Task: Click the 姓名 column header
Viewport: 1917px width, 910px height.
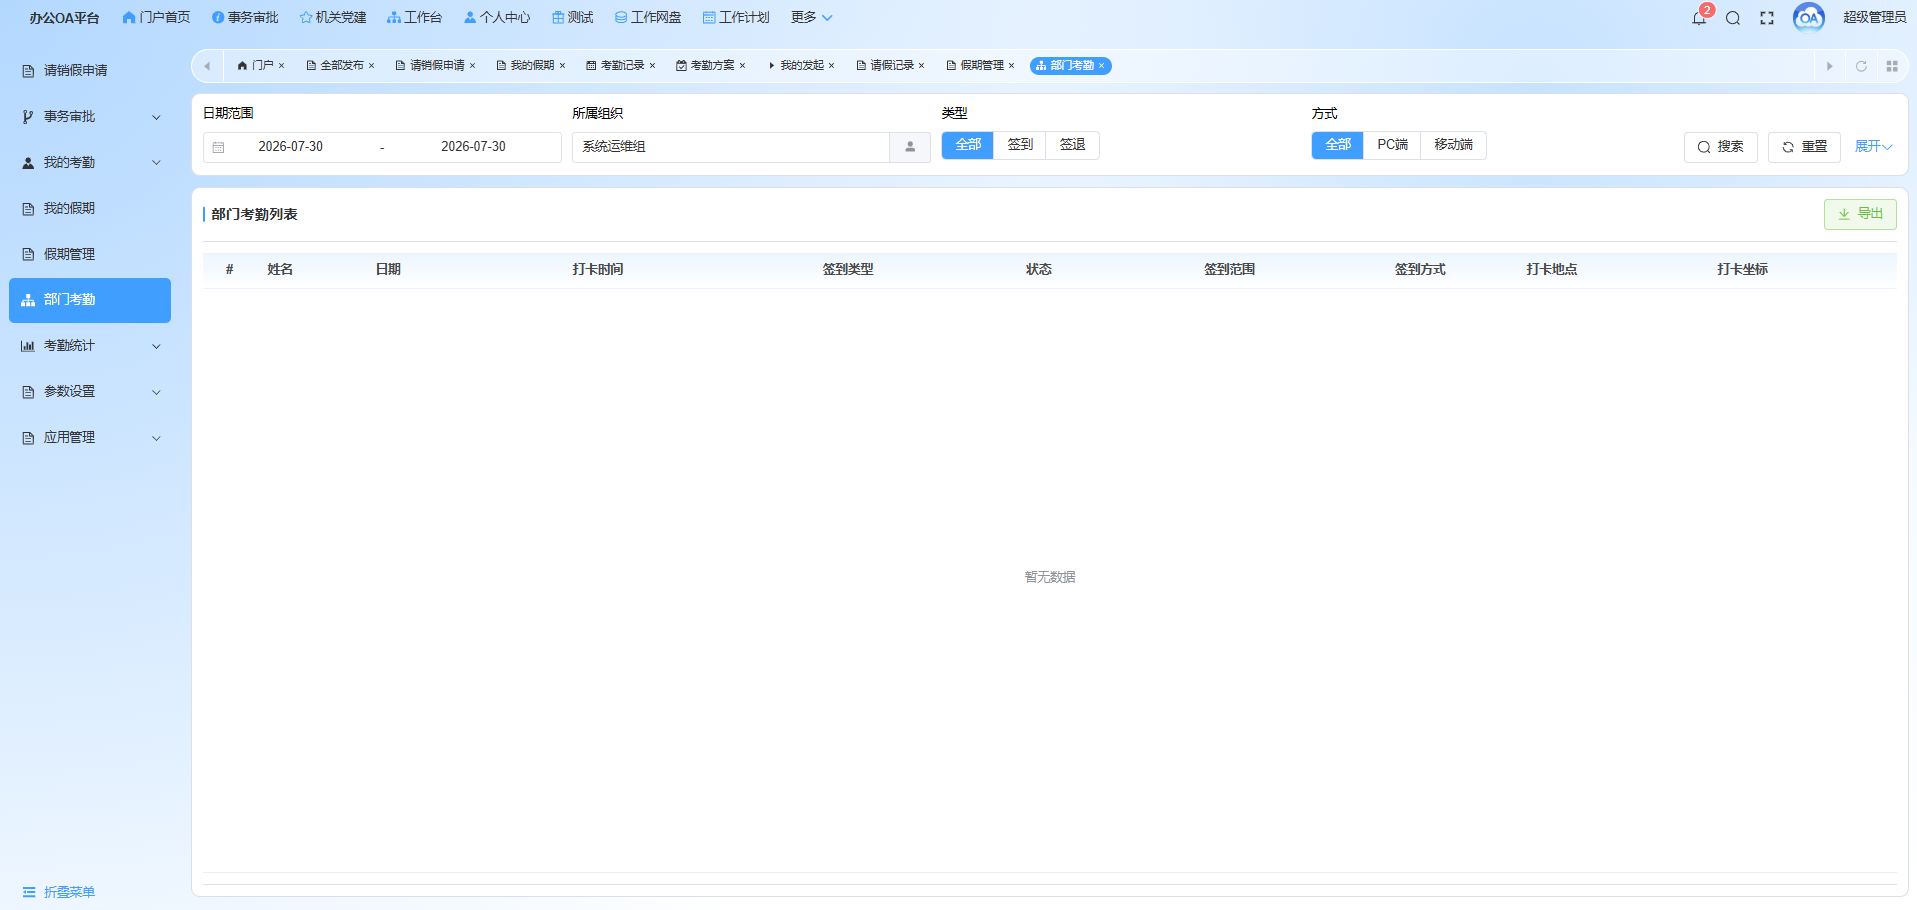Action: pyautogui.click(x=280, y=270)
